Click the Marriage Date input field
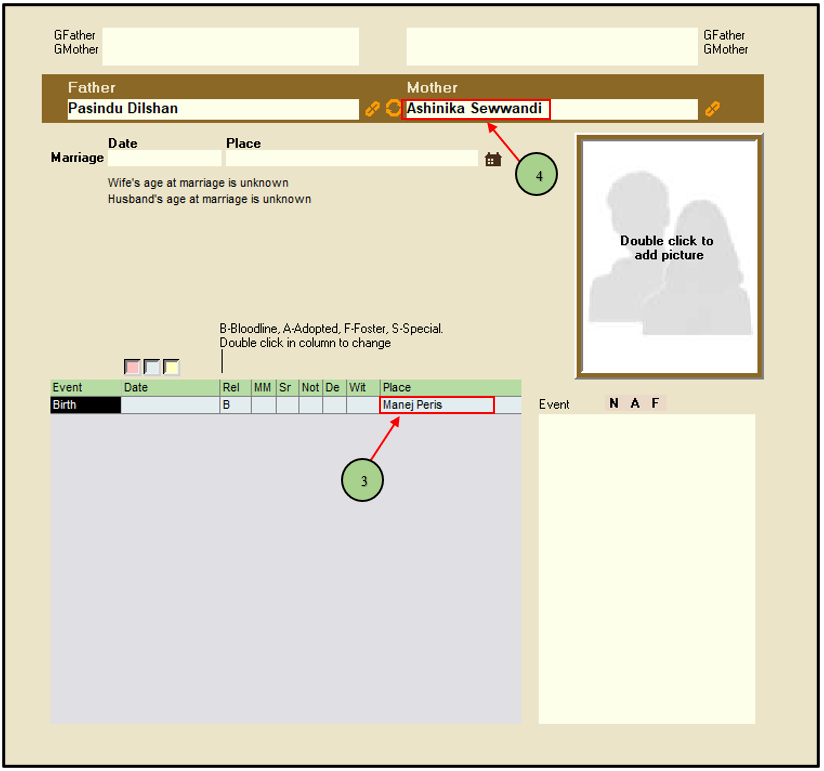The image size is (824, 771). [x=164, y=159]
